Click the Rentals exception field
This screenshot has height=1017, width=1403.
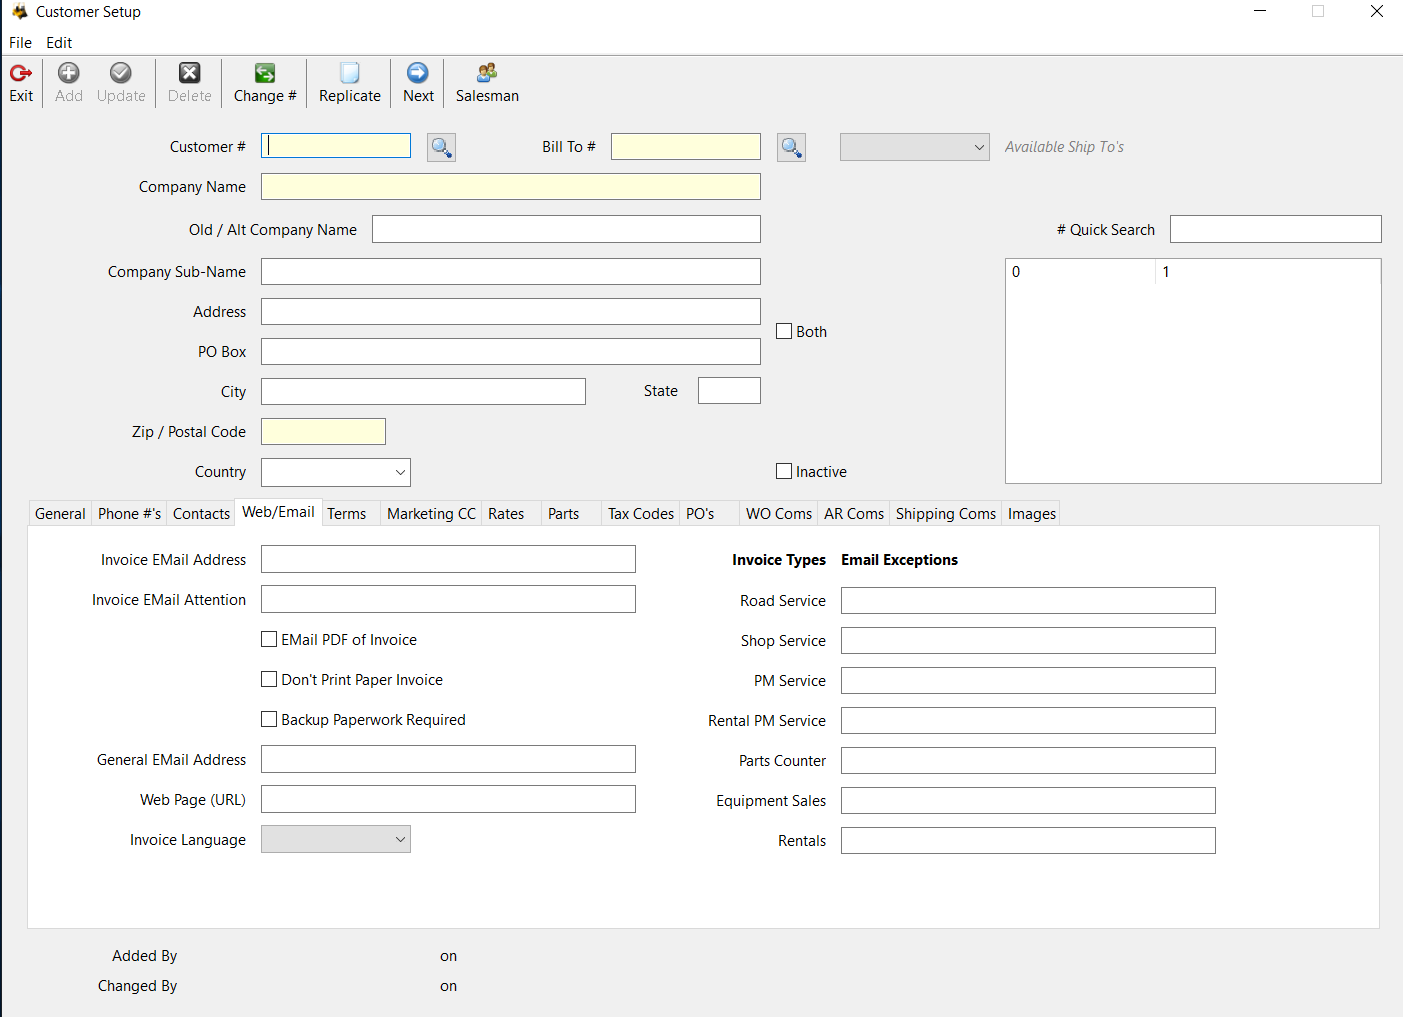click(x=1028, y=840)
